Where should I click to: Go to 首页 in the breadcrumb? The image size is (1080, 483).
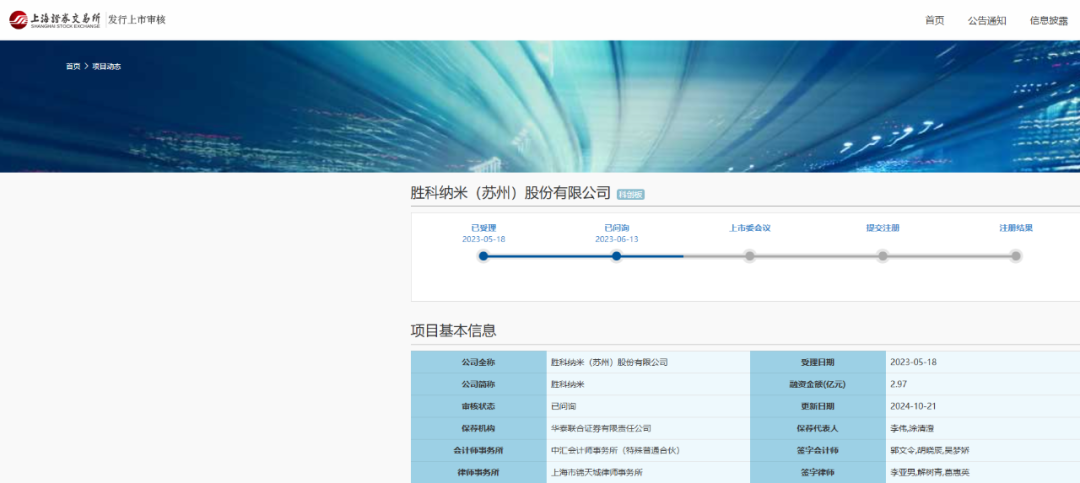(73, 66)
